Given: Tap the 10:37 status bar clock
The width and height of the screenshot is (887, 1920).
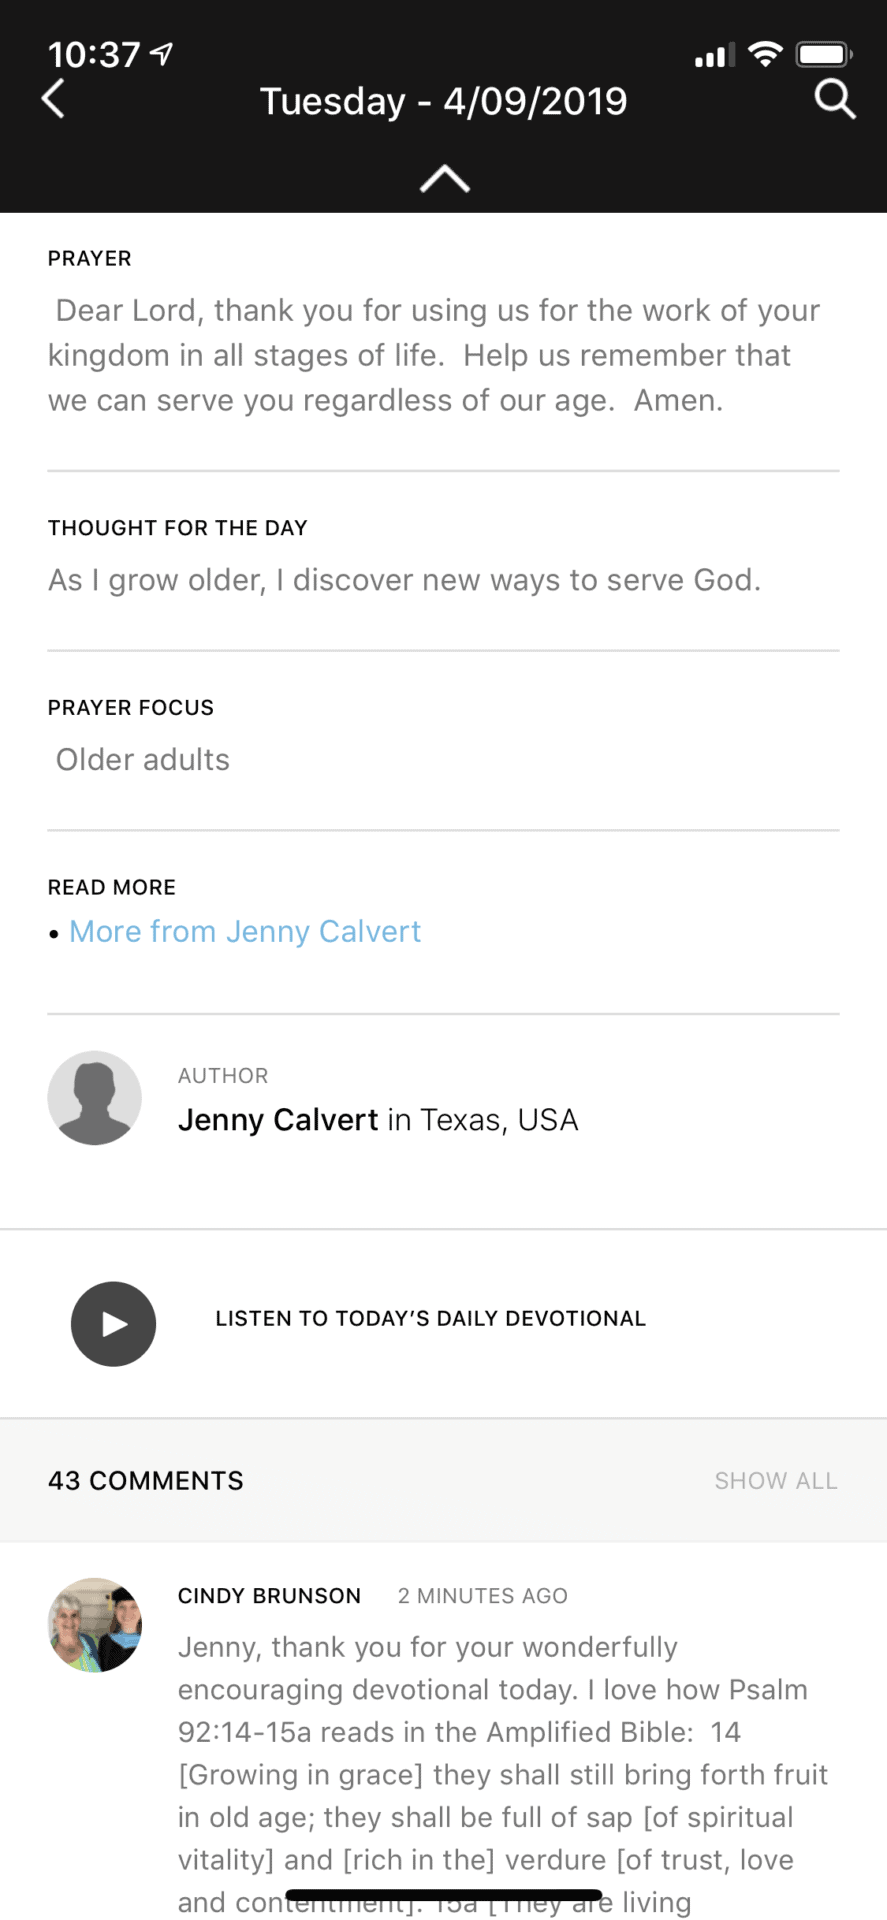Looking at the screenshot, I should pos(94,54).
